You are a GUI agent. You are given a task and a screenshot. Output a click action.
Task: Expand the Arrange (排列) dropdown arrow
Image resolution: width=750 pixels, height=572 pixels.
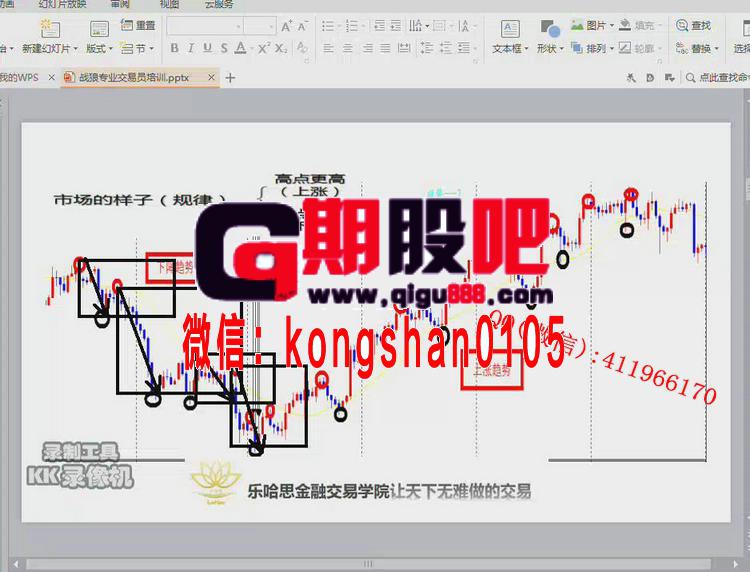click(x=612, y=49)
